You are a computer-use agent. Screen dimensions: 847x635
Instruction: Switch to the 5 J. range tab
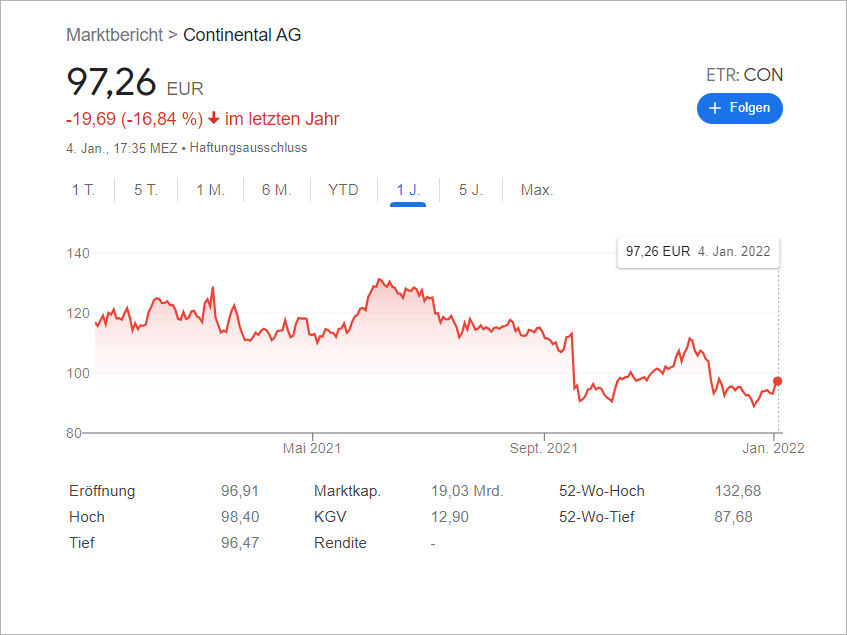(x=470, y=190)
